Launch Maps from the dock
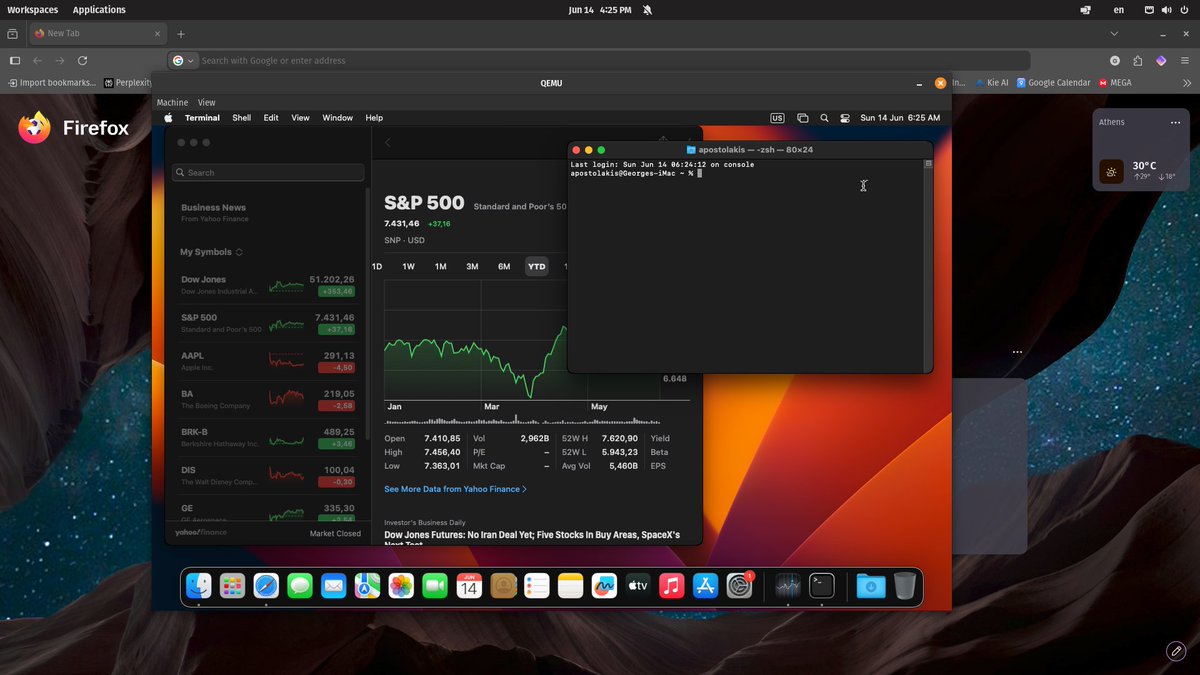The image size is (1200, 675). pyautogui.click(x=367, y=586)
